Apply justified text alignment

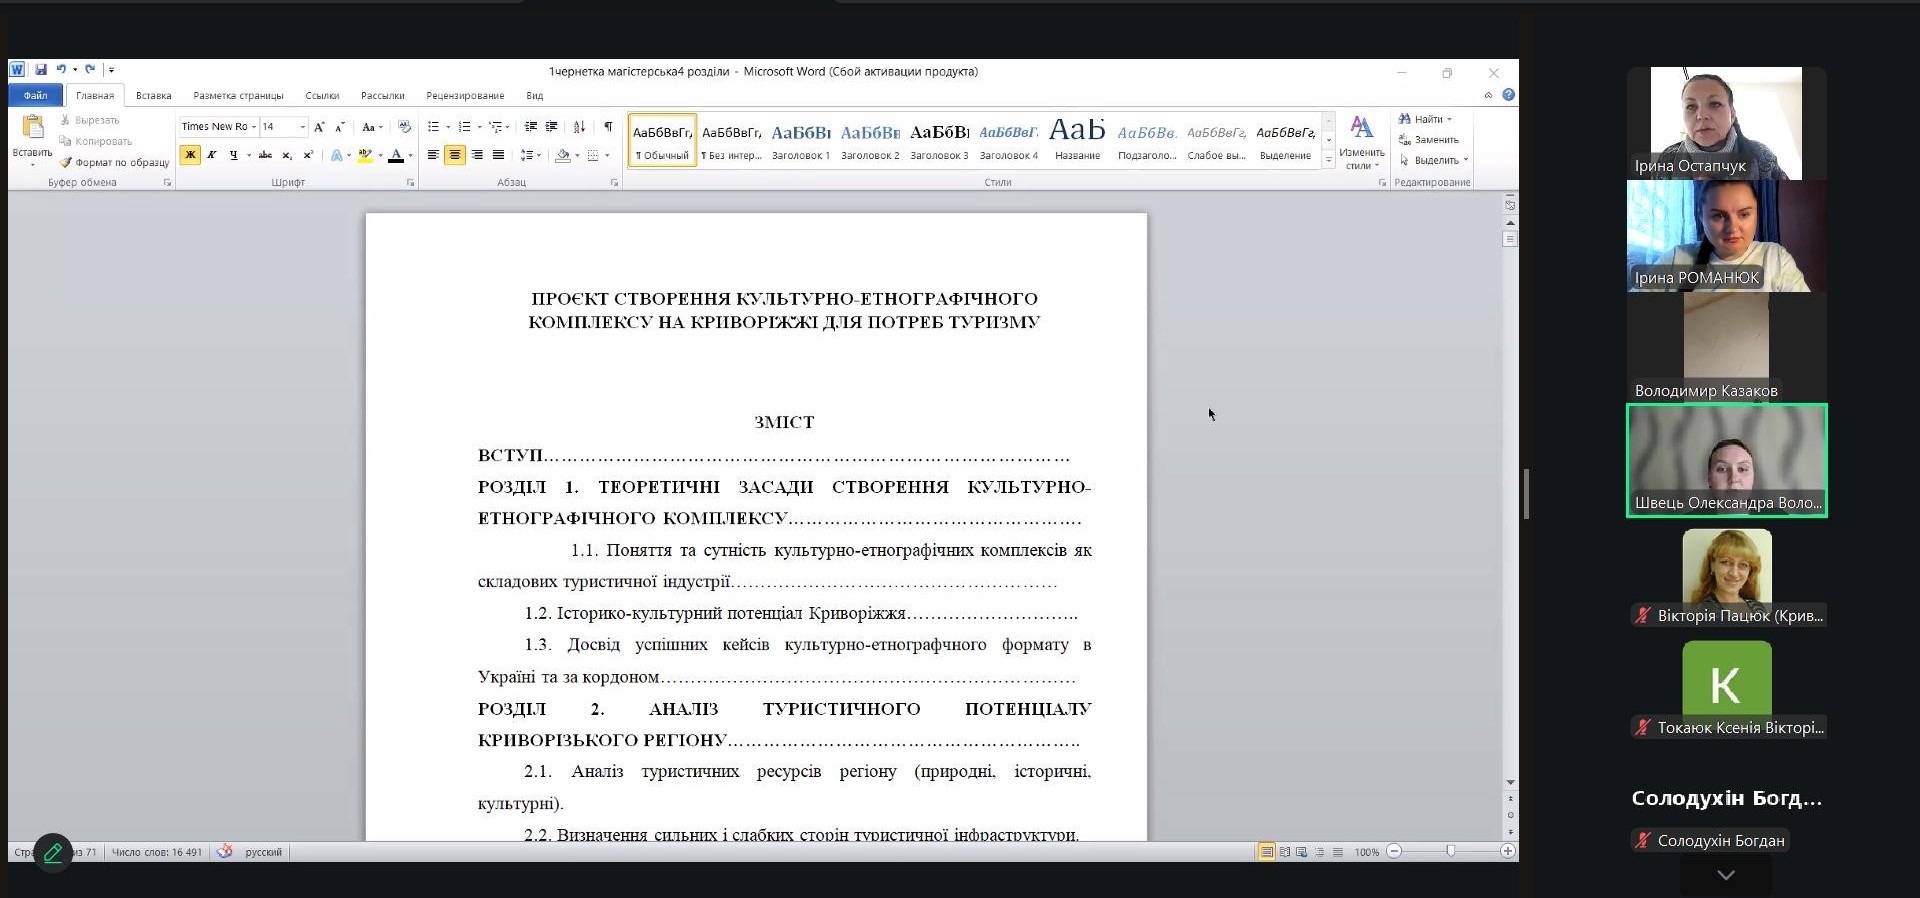498,155
